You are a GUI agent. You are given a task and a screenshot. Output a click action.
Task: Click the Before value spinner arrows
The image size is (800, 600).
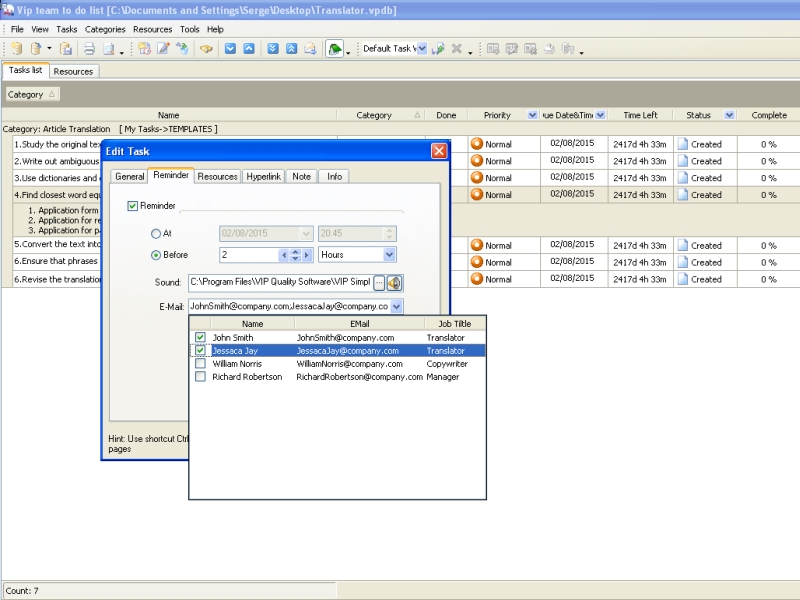(x=295, y=255)
